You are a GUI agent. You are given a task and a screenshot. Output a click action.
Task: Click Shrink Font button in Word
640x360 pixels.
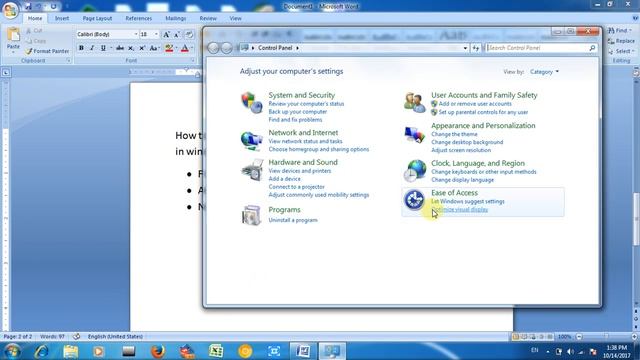[x=177, y=35]
